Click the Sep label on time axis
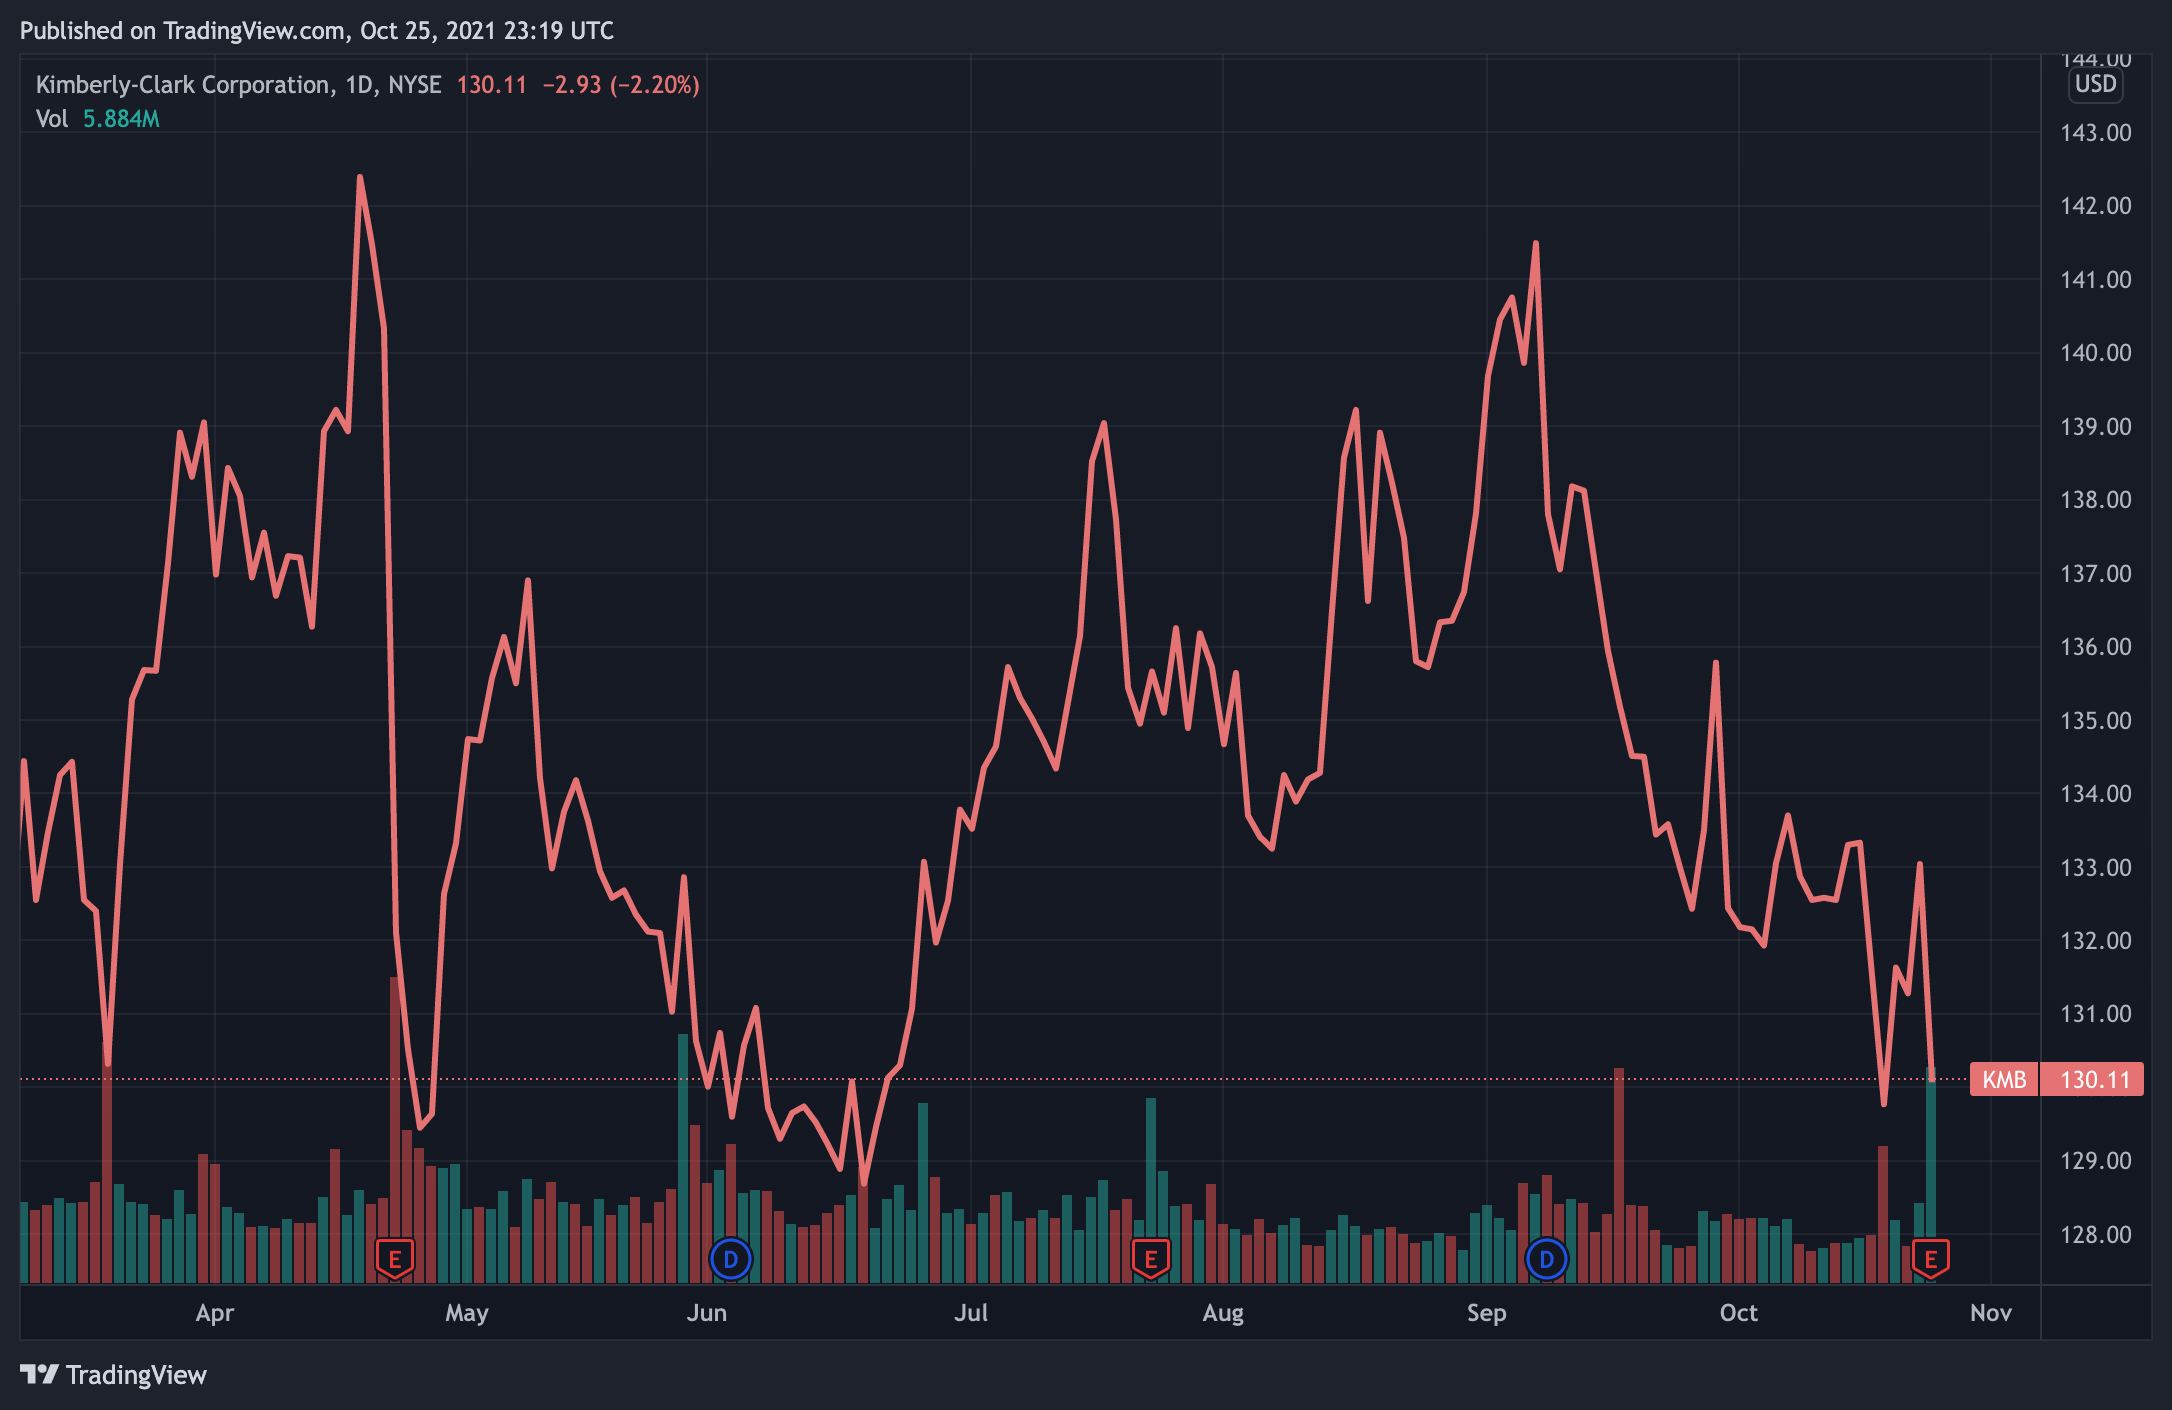The width and height of the screenshot is (2172, 1410). click(1486, 1313)
